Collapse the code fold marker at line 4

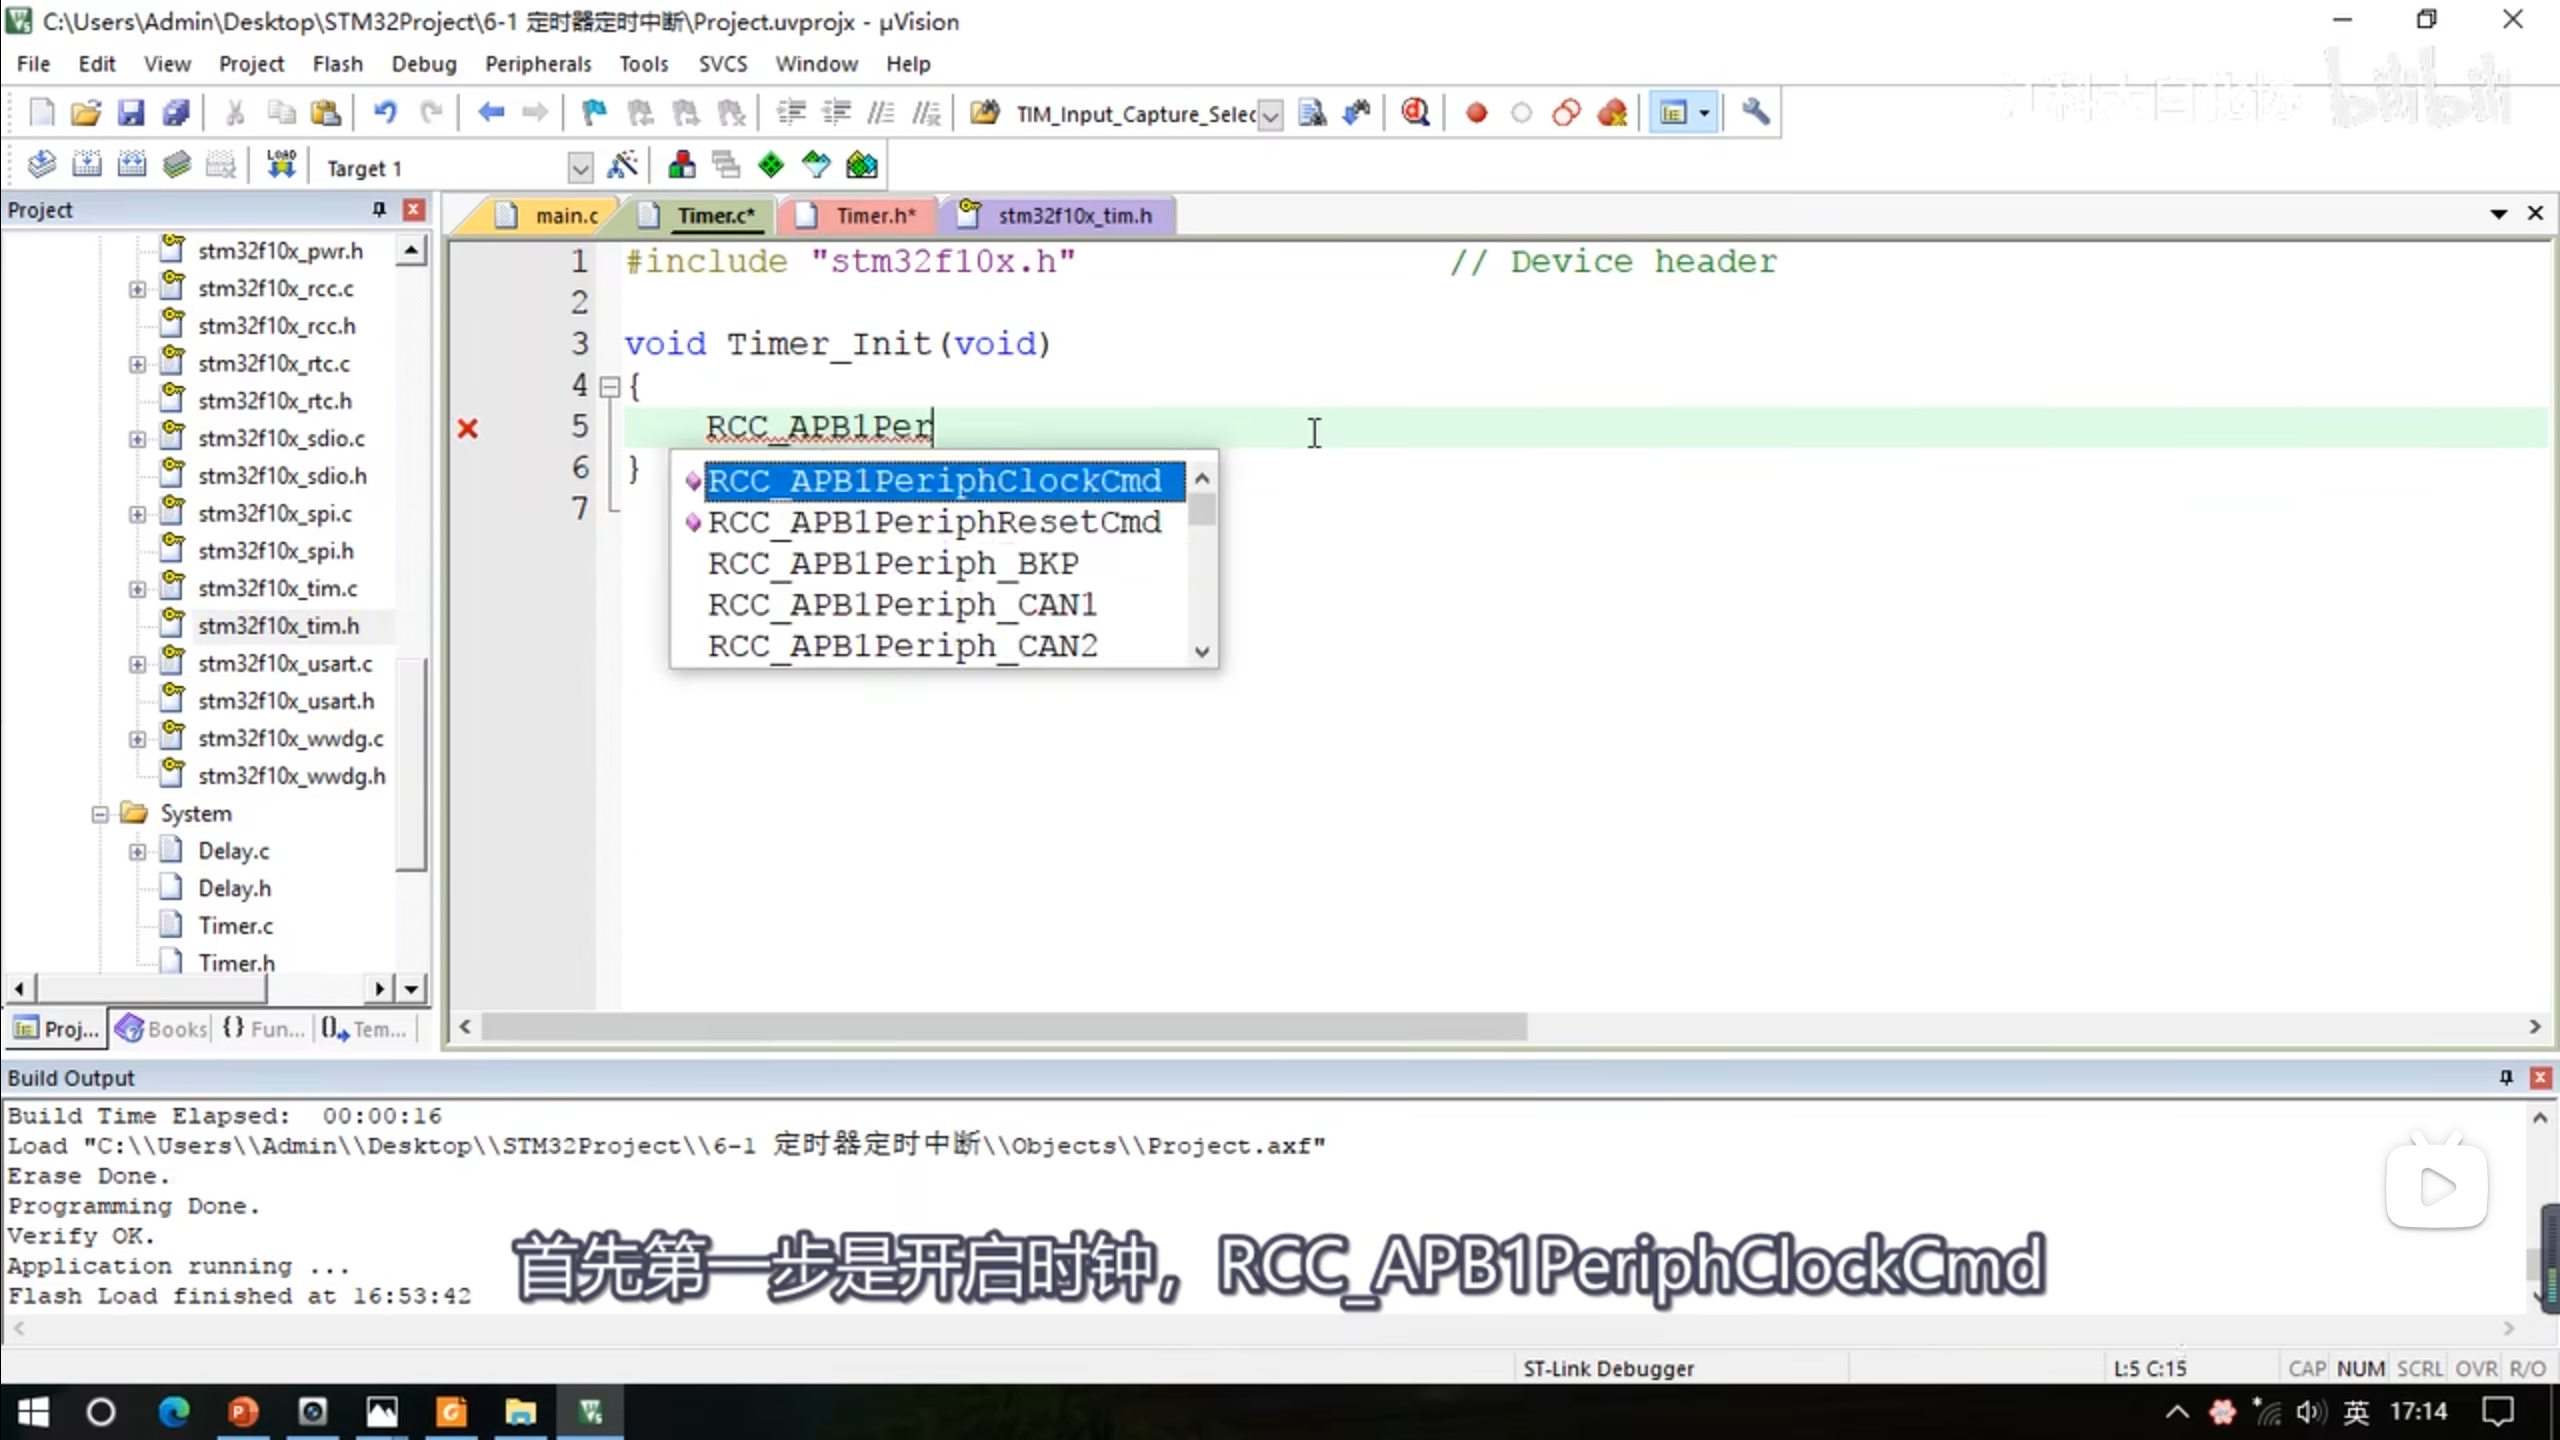click(609, 387)
